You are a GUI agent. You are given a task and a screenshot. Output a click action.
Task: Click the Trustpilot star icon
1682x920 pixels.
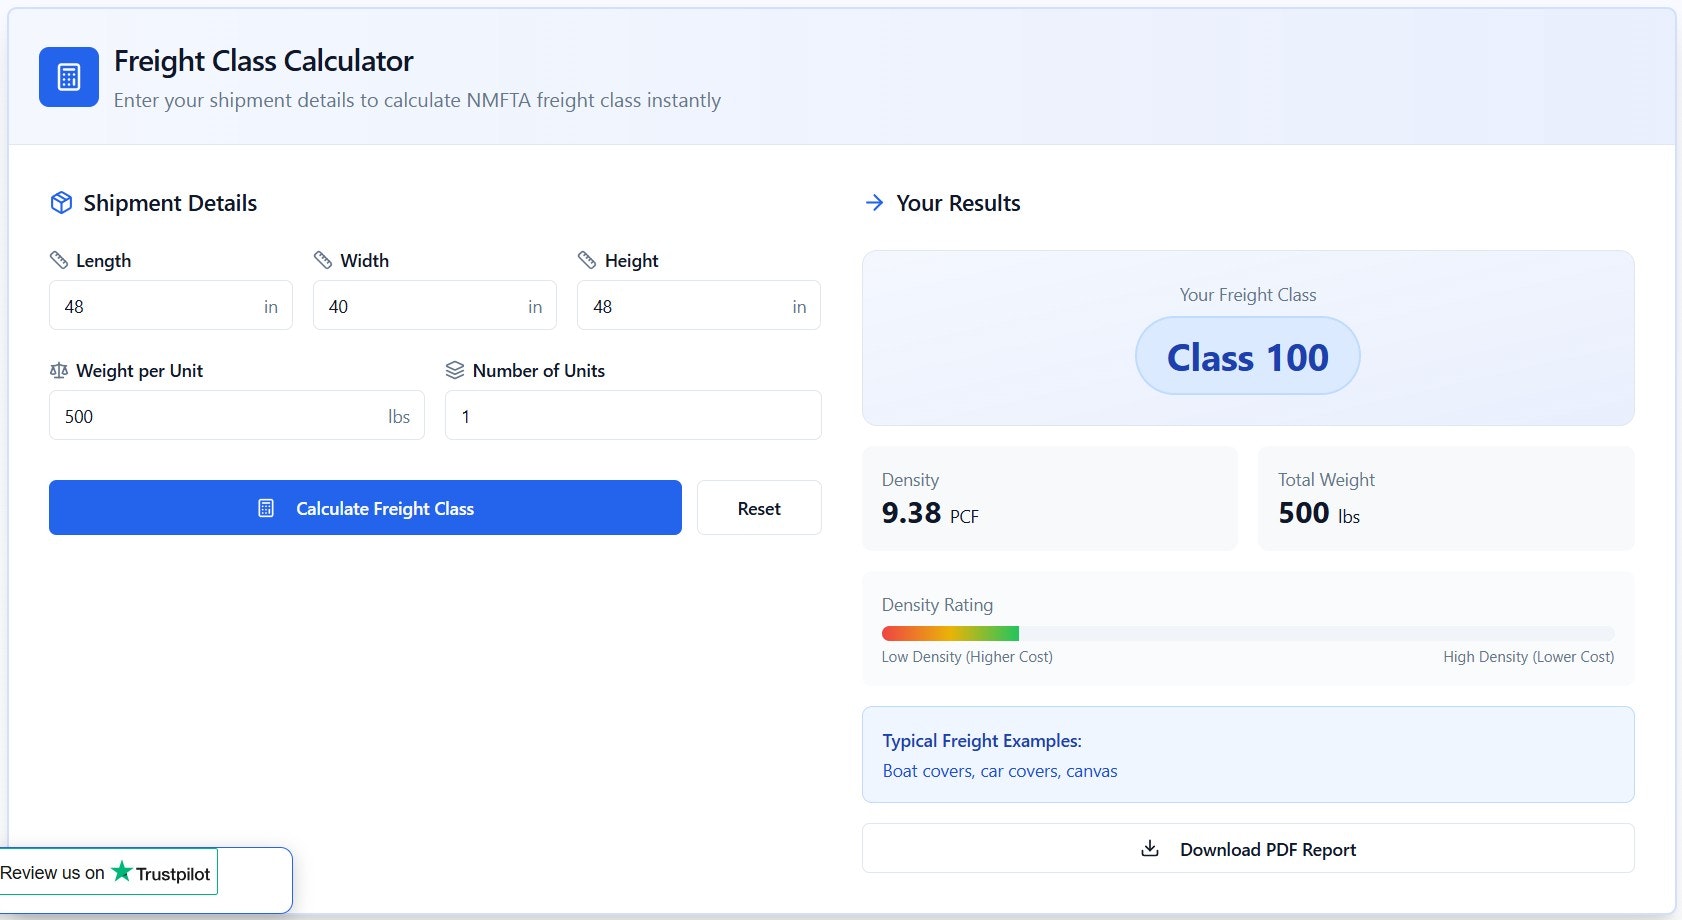[123, 871]
